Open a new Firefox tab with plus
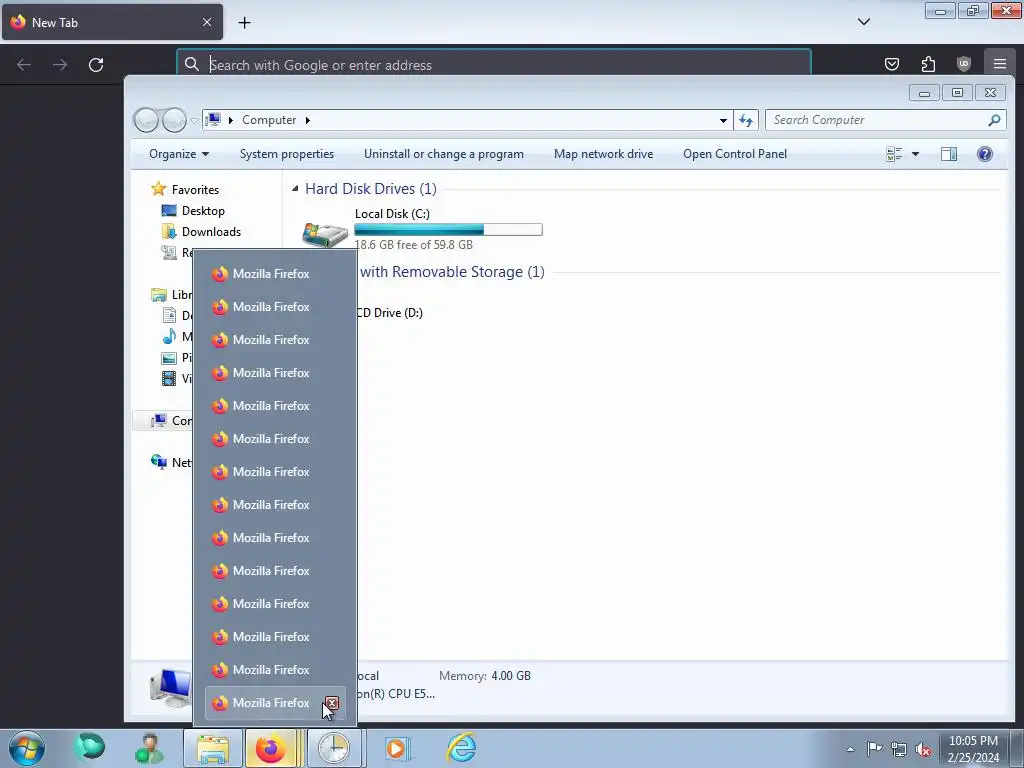 [244, 23]
